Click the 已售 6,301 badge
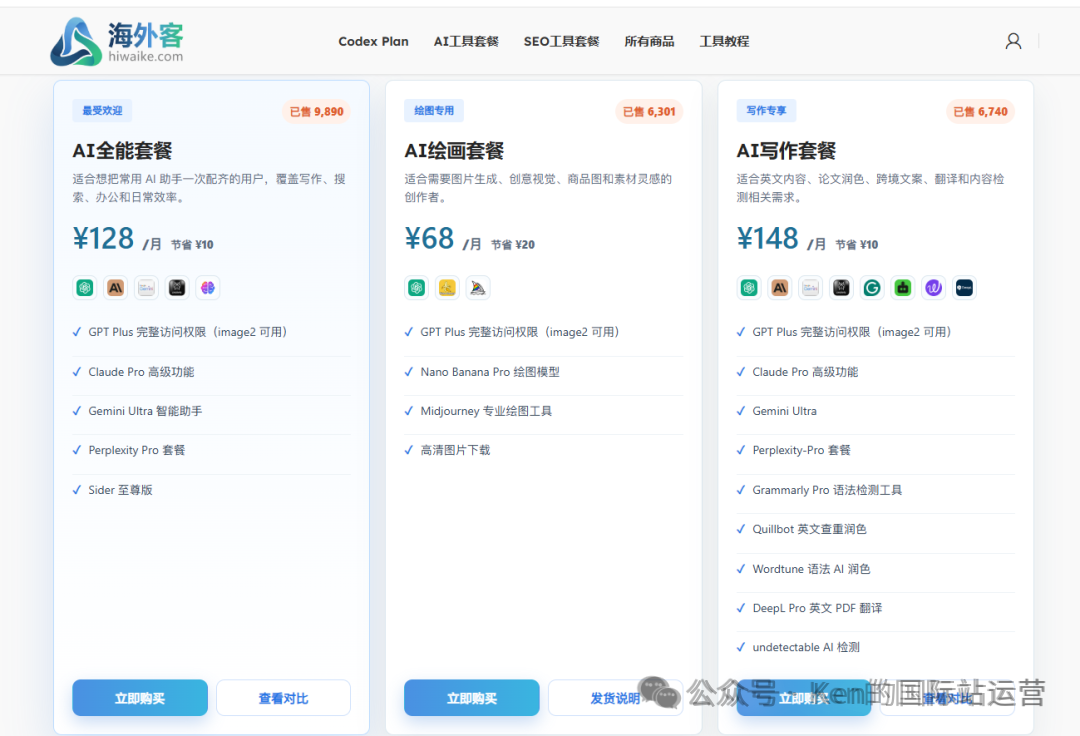 click(649, 112)
